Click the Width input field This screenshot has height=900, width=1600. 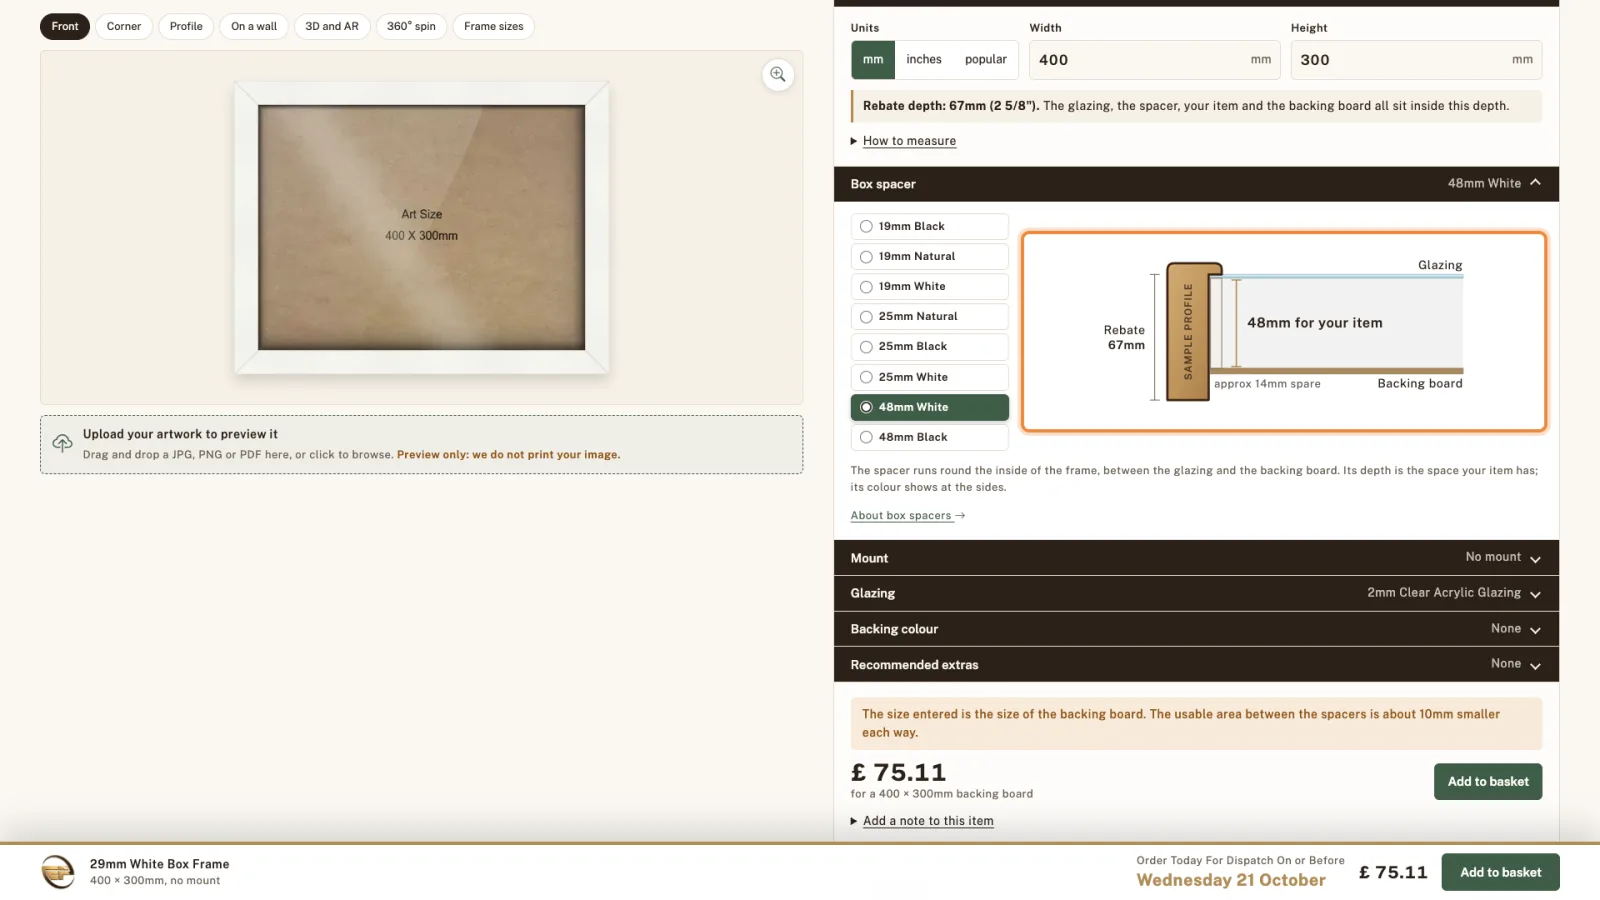coord(1155,60)
